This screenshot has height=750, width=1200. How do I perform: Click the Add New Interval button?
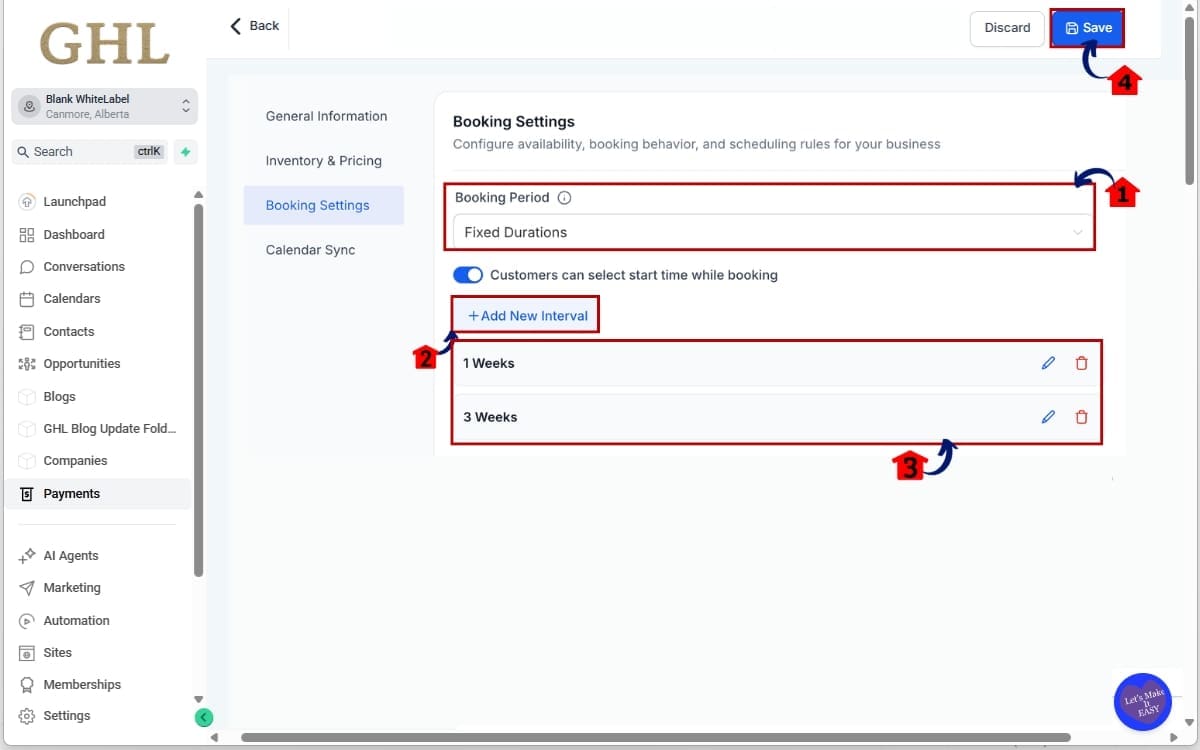click(525, 315)
